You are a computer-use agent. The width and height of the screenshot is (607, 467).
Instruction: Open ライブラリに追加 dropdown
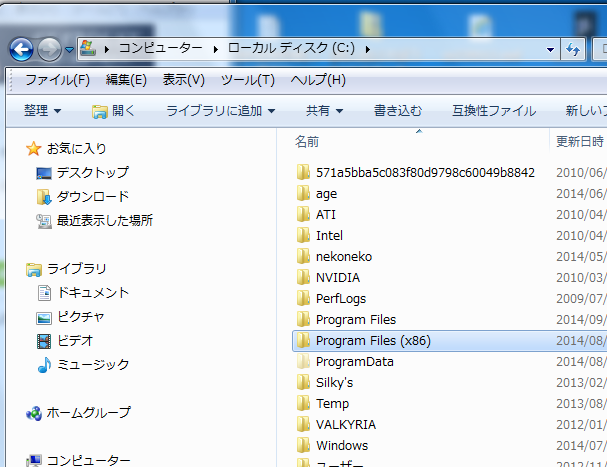pos(221,111)
